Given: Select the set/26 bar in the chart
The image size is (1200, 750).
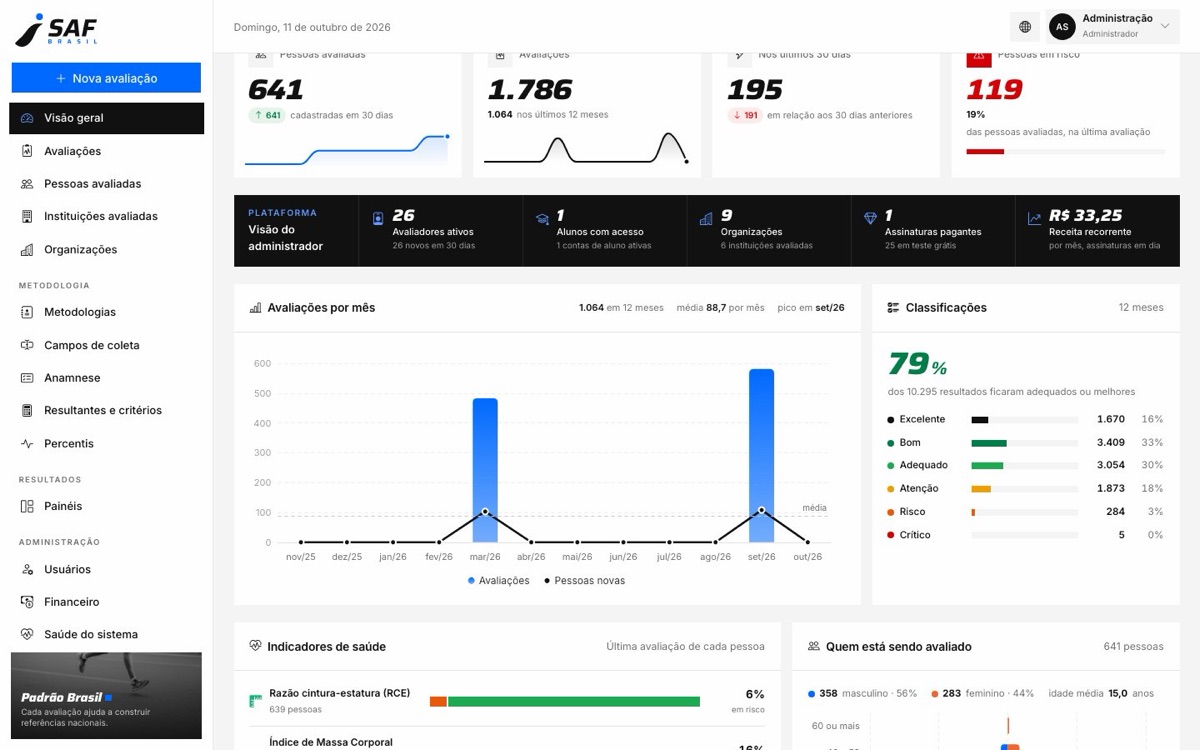Looking at the screenshot, I should (762, 456).
